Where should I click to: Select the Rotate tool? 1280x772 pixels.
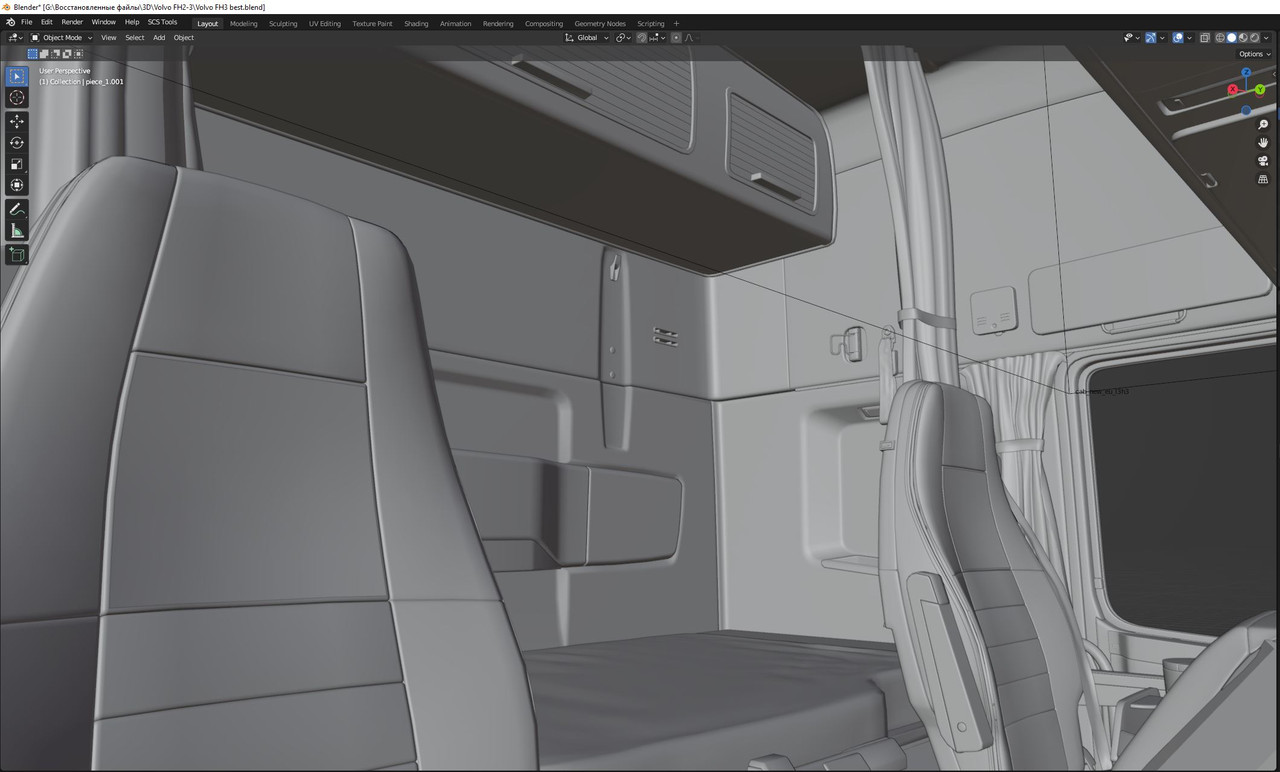(17, 143)
